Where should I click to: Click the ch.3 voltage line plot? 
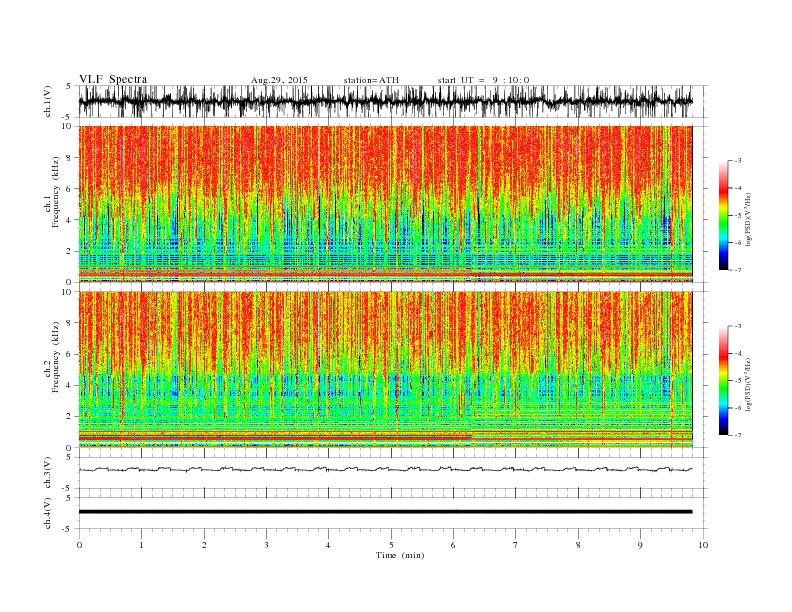[392, 473]
